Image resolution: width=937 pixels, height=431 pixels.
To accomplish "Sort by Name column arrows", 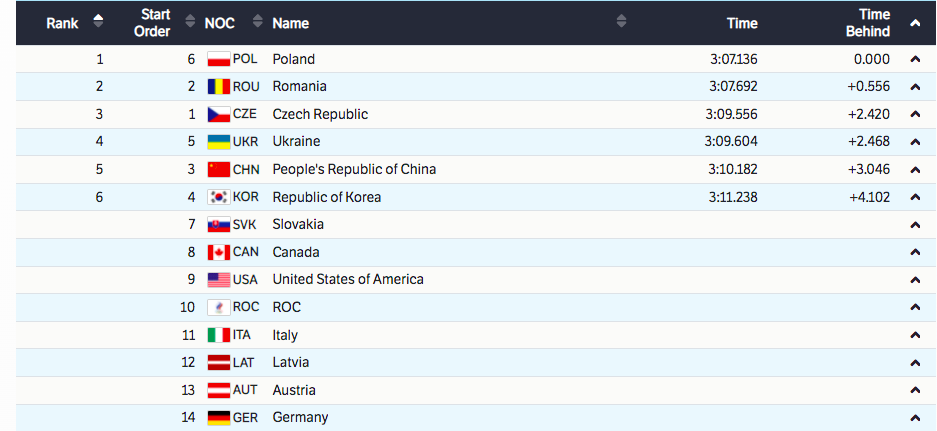I will tap(621, 22).
